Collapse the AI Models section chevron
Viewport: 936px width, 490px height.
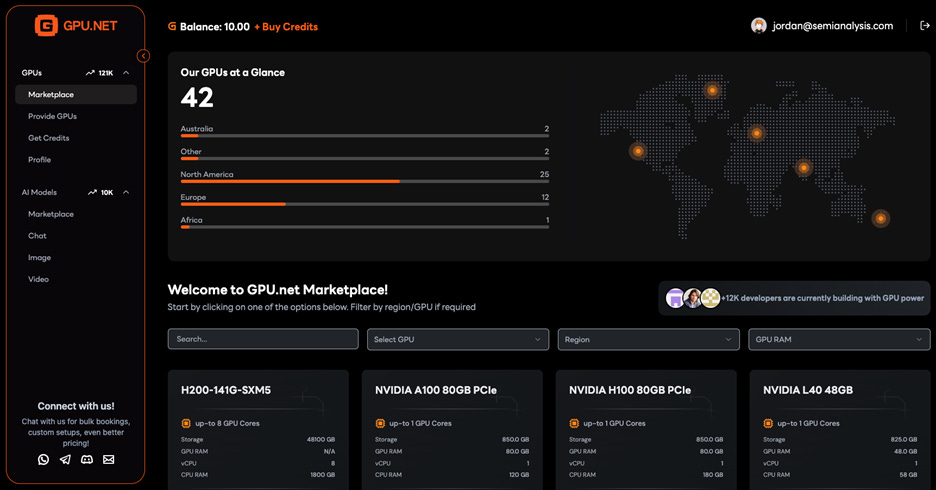(126, 192)
